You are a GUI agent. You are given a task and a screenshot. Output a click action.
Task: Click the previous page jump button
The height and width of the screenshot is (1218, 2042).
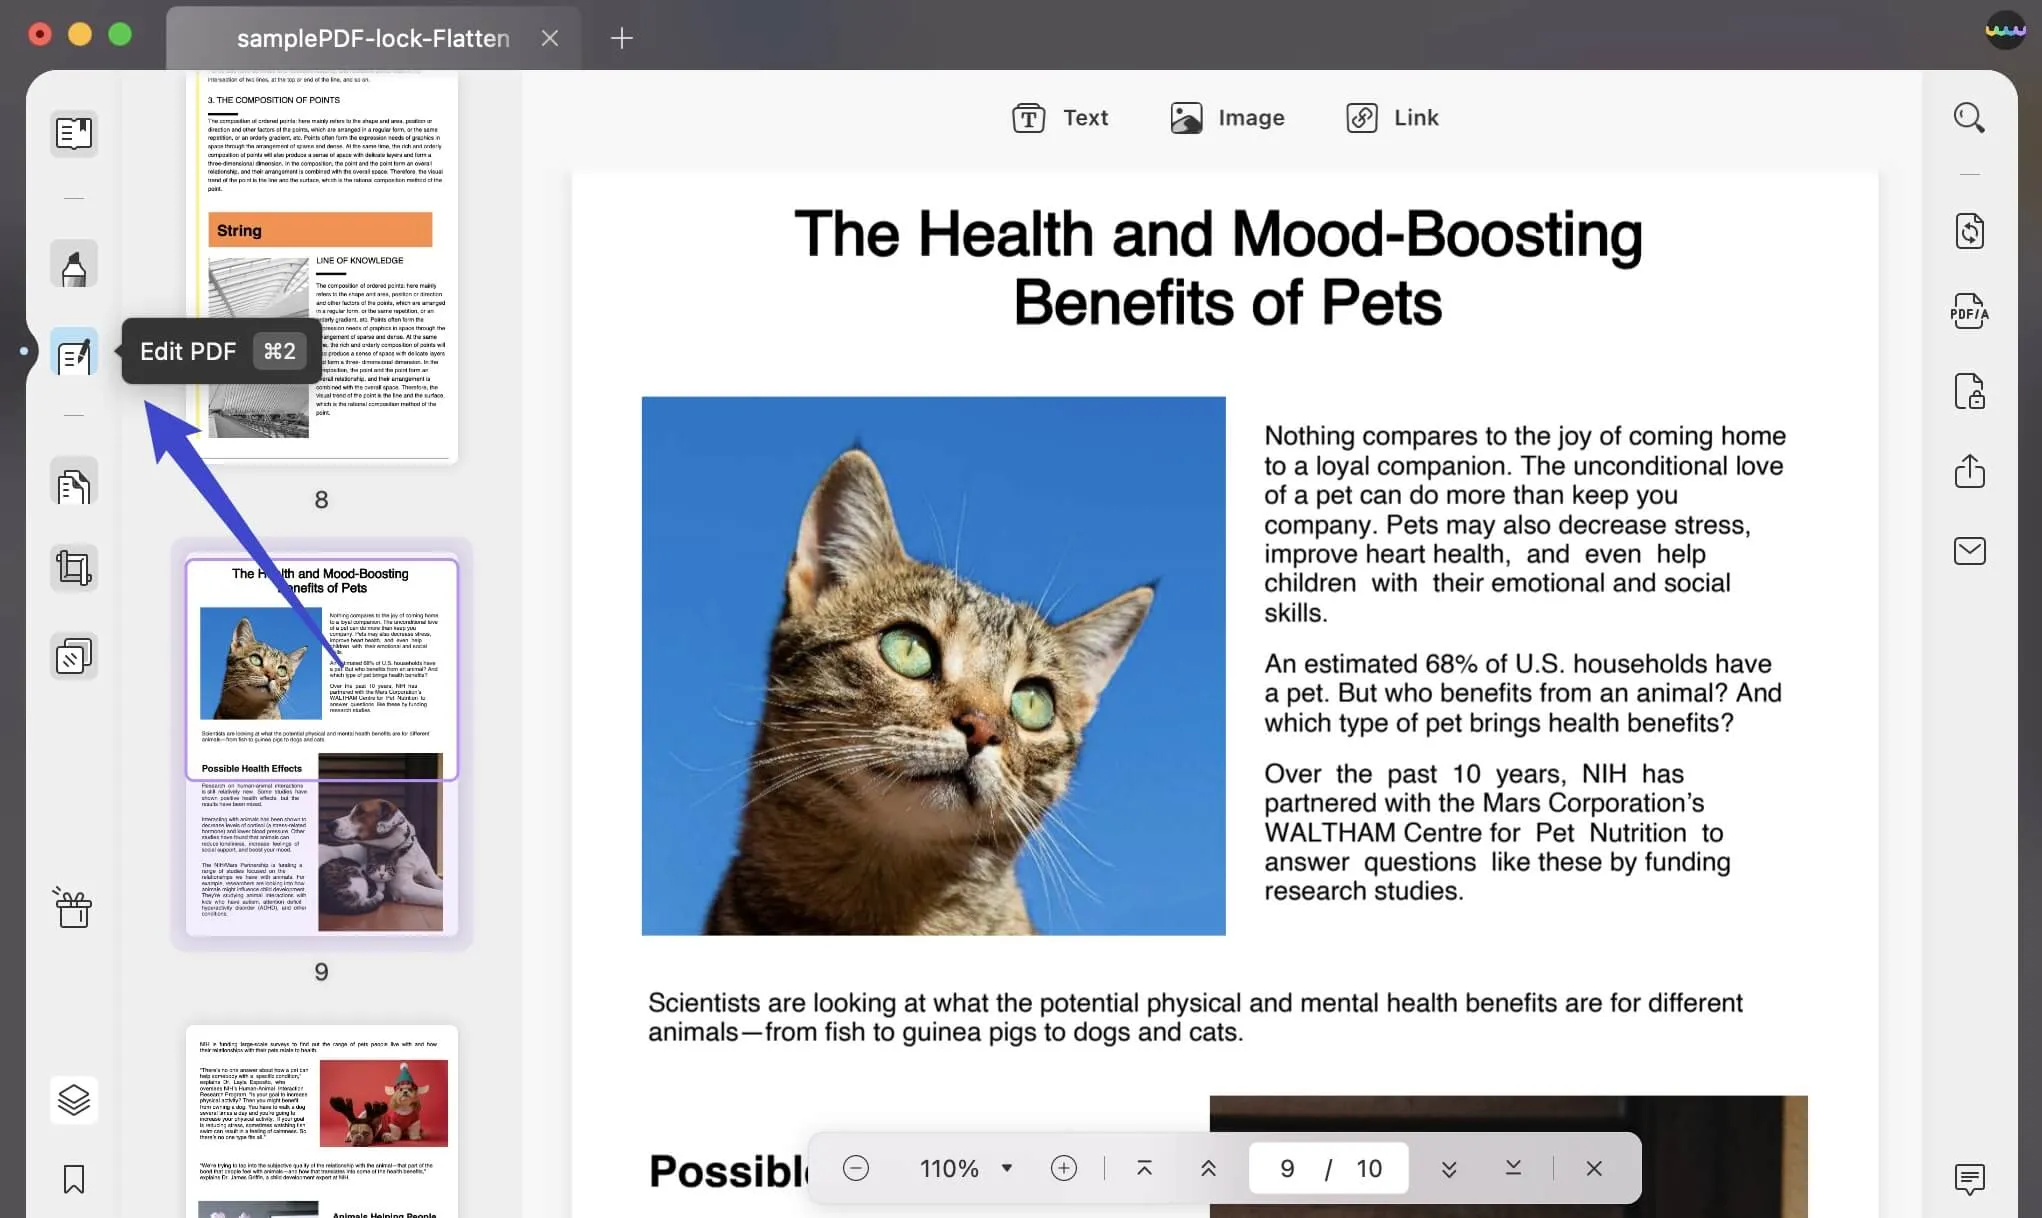pos(1209,1167)
